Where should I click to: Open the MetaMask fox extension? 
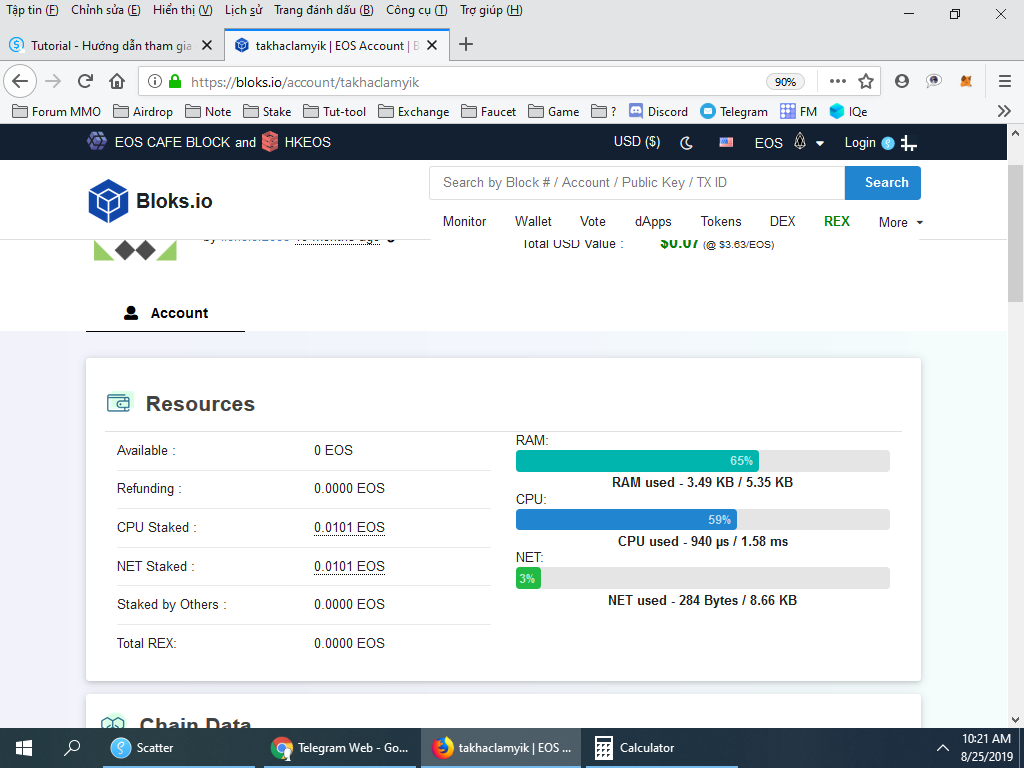click(x=966, y=81)
